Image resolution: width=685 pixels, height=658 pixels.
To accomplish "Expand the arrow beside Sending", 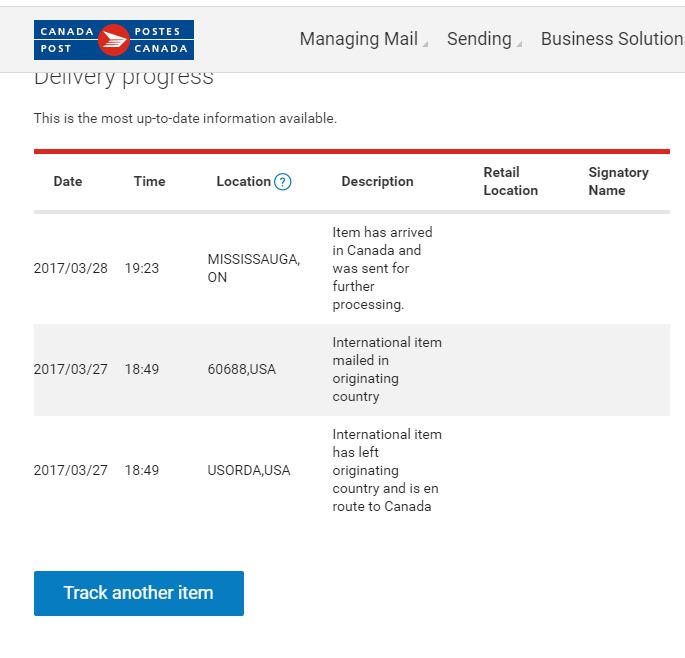I will (x=519, y=44).
